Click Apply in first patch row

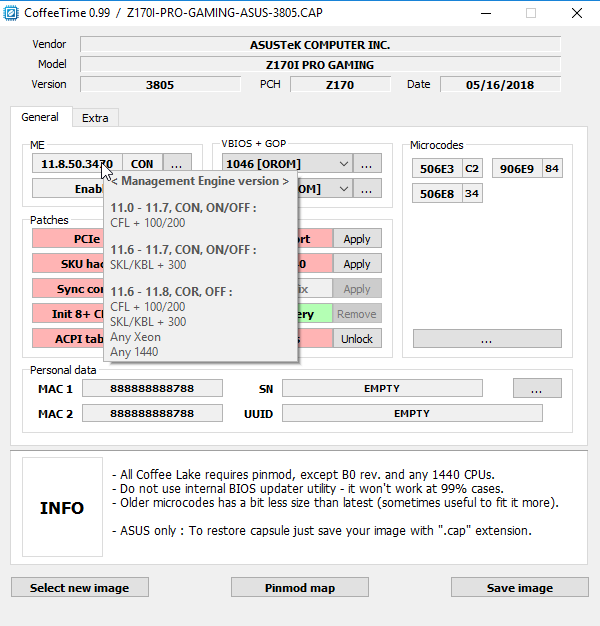pos(357,239)
